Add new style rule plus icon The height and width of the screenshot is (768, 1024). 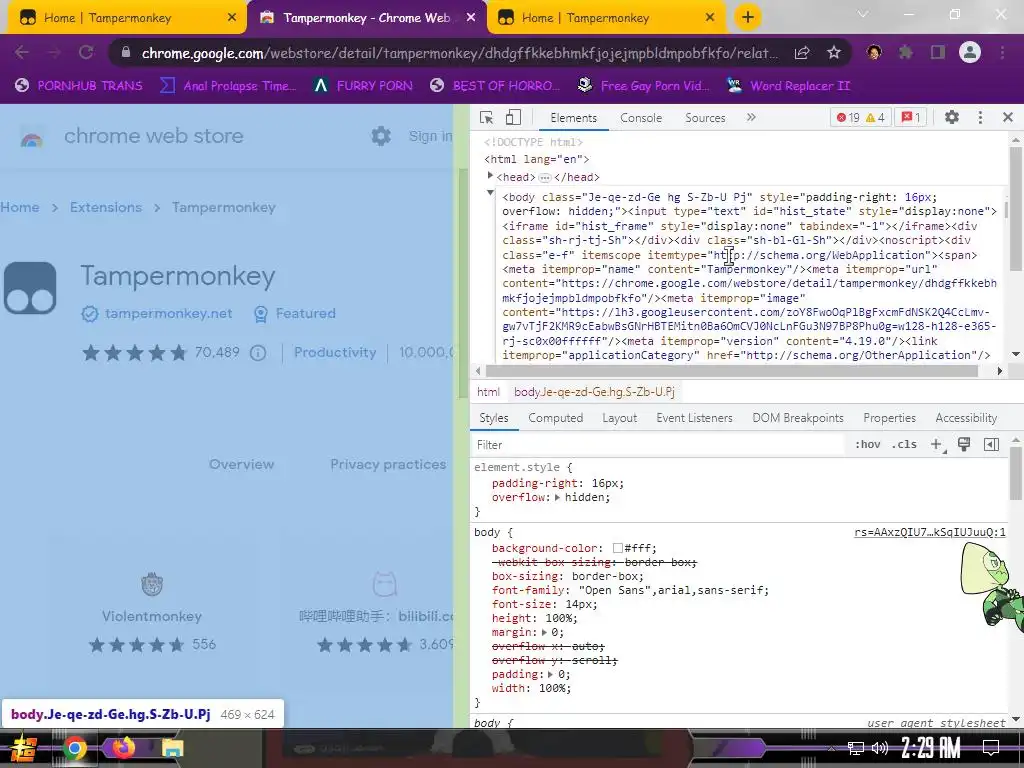coord(936,444)
